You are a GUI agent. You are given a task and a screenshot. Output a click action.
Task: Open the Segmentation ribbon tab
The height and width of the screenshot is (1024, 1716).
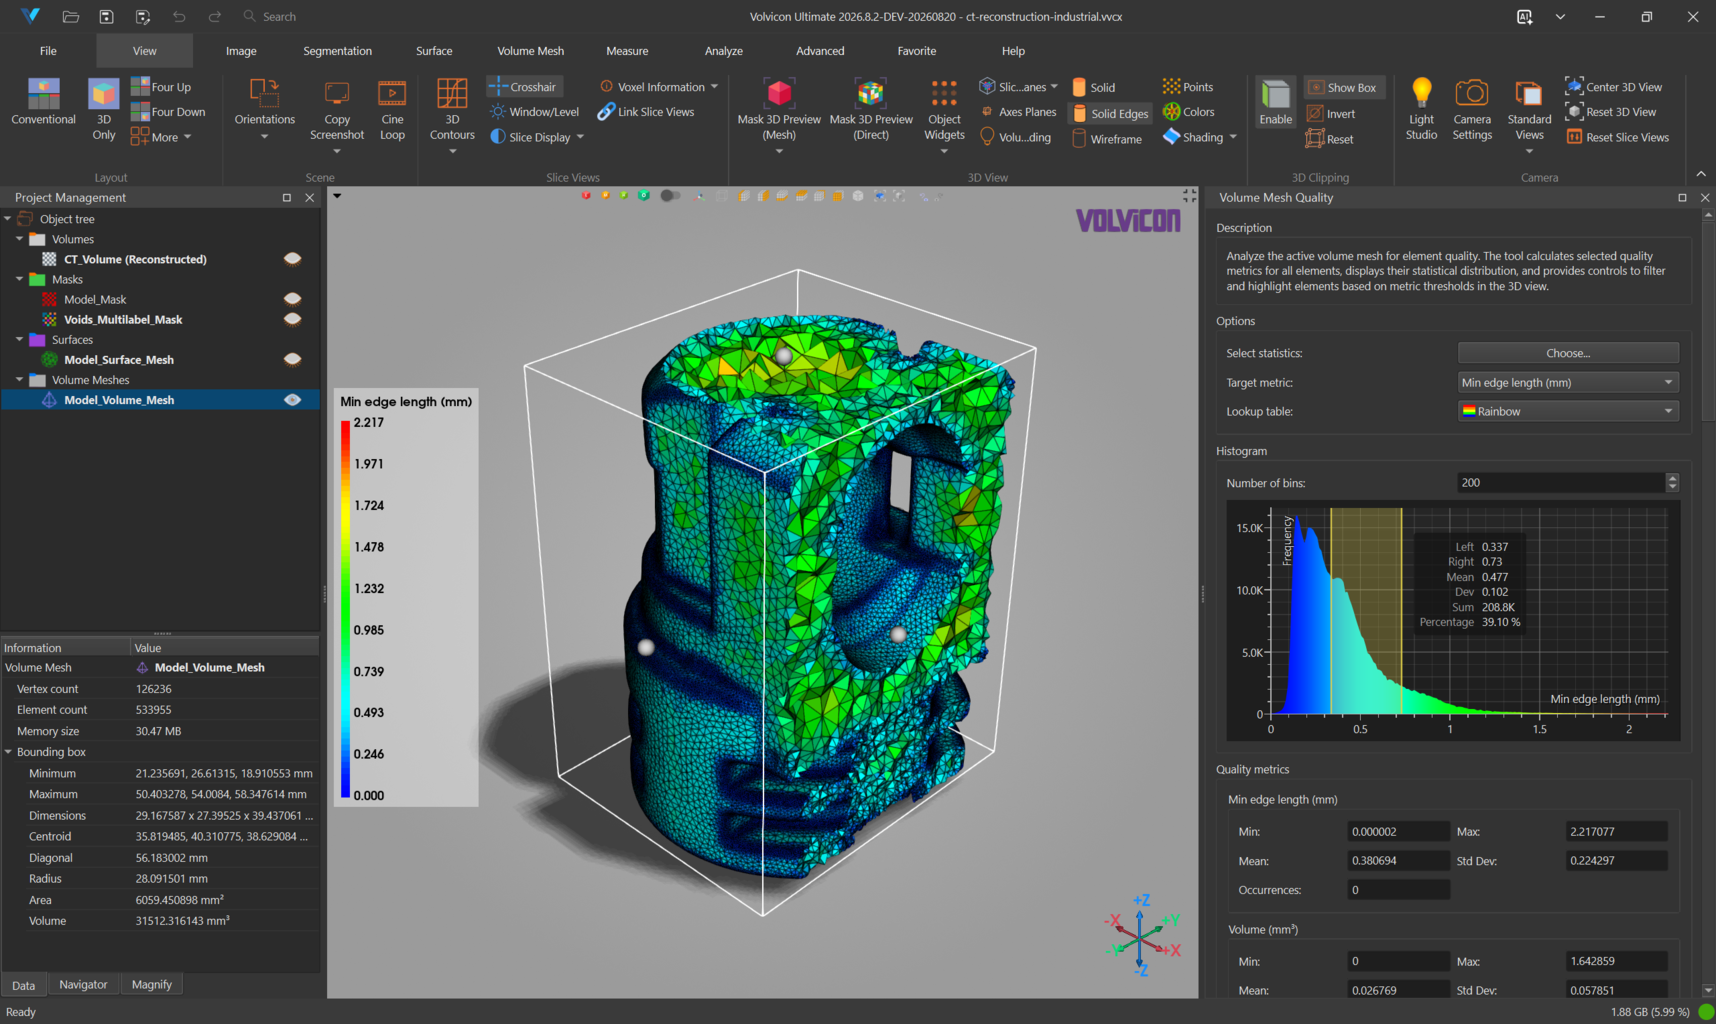point(337,51)
